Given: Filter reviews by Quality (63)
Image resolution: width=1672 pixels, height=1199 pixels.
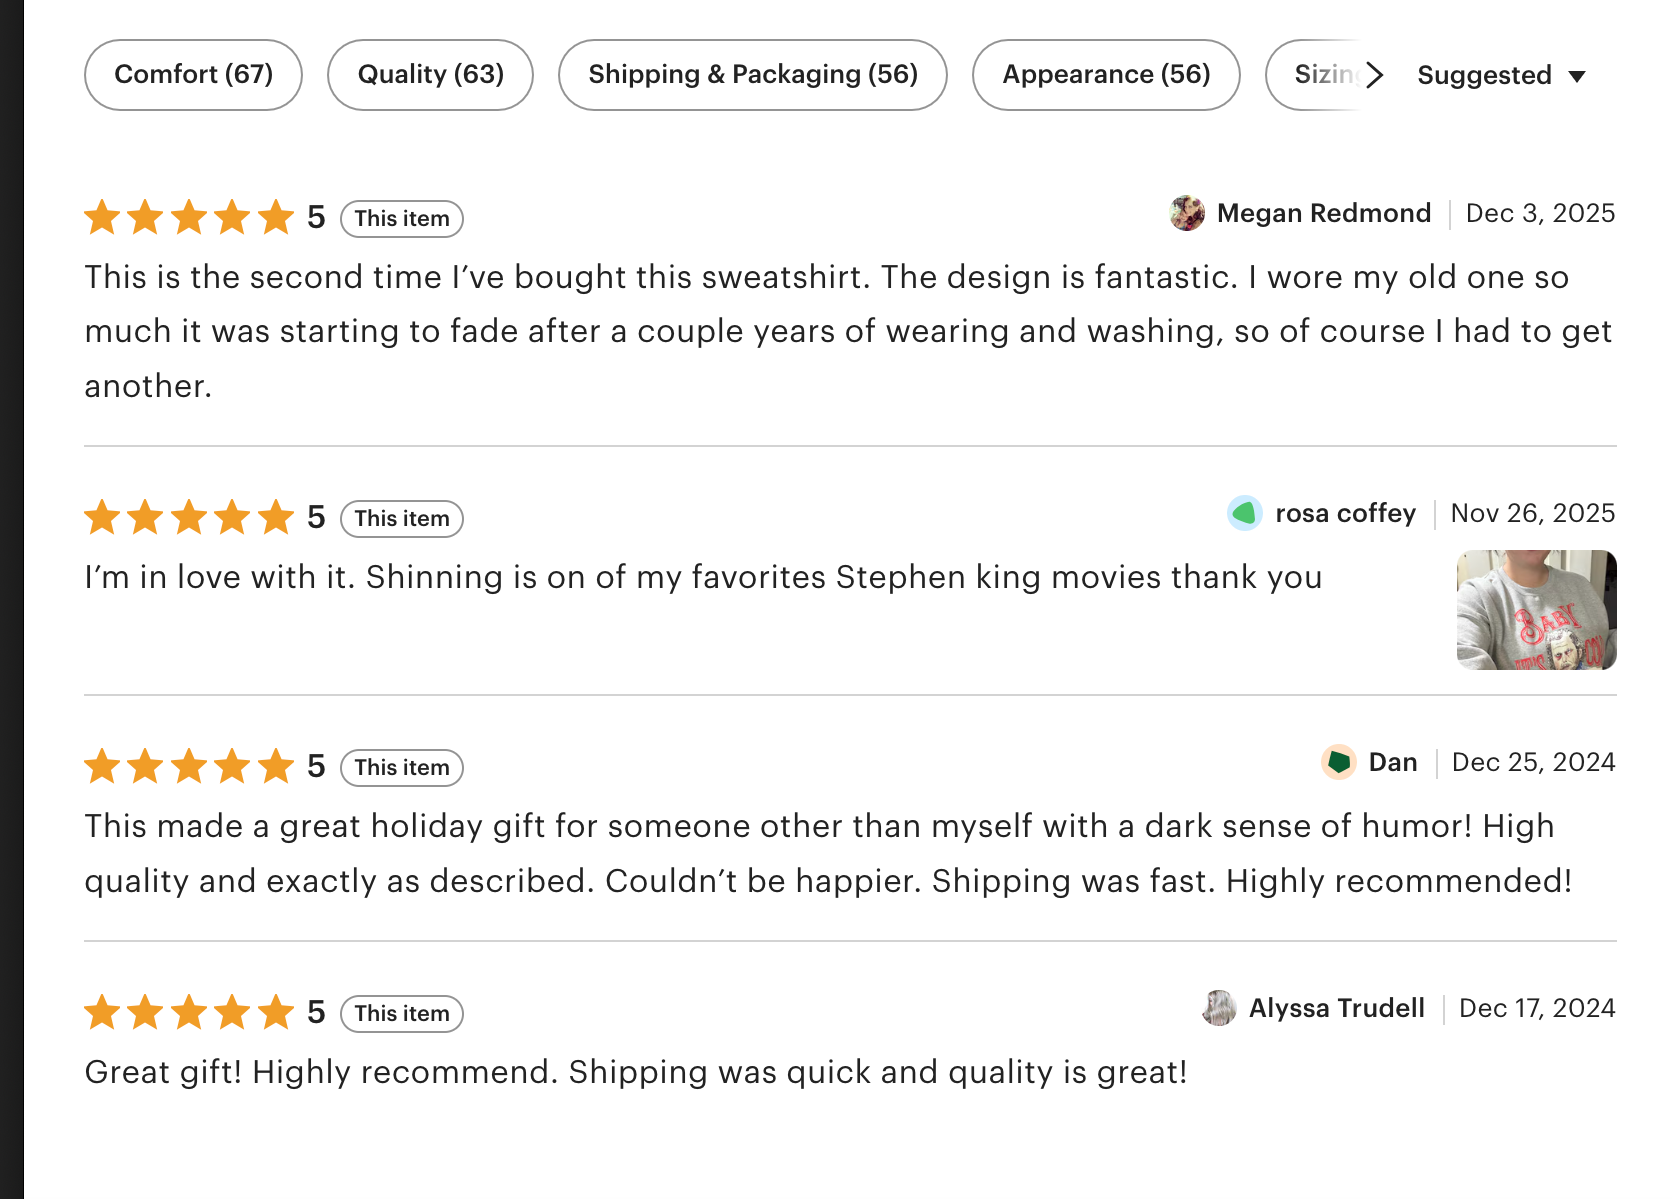Looking at the screenshot, I should coord(430,75).
